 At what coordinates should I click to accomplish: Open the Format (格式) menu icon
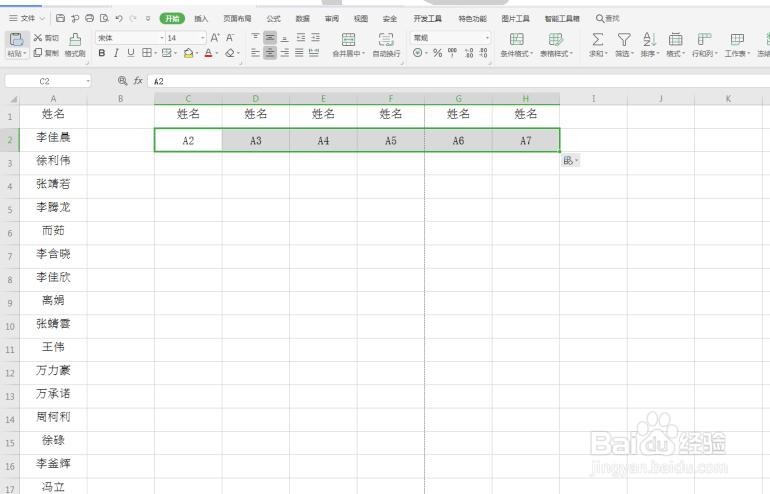(x=676, y=39)
